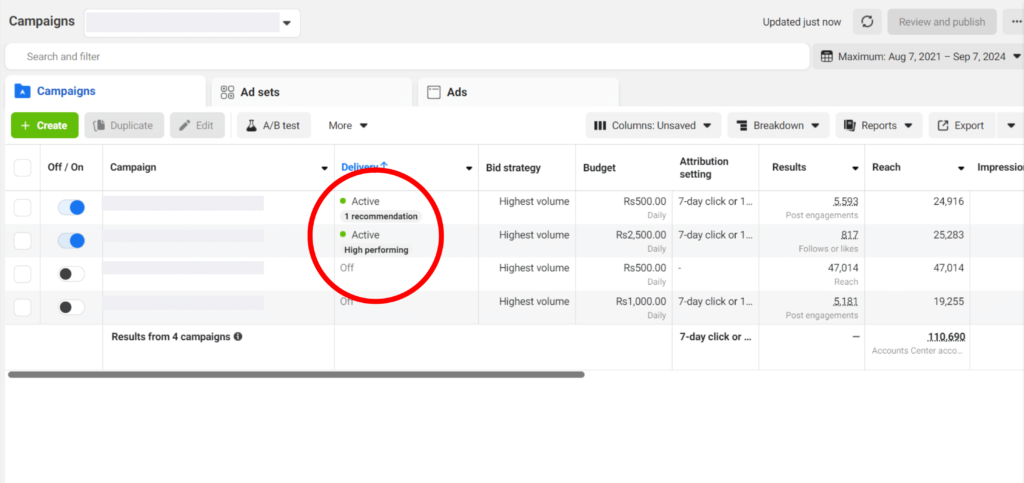Open the Breakdown dropdown
Image resolution: width=1024 pixels, height=483 pixels.
point(778,125)
